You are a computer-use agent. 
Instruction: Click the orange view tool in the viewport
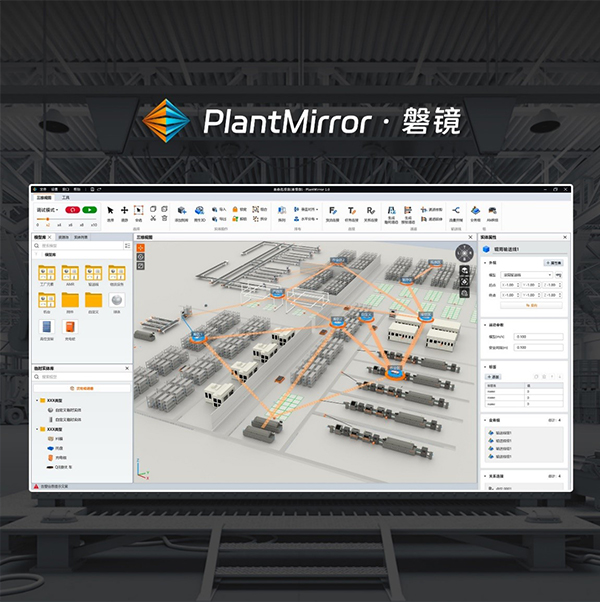(140, 247)
